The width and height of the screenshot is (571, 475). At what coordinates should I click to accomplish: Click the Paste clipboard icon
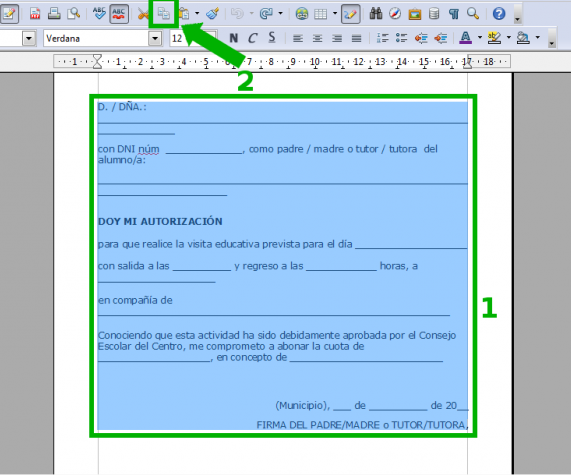click(184, 14)
